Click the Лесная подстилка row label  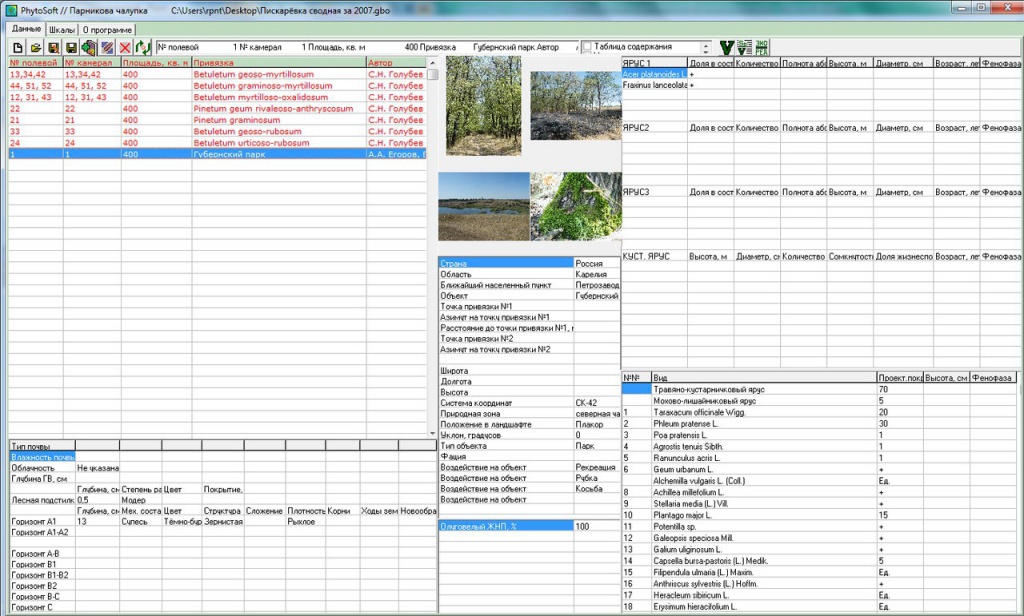(x=42, y=500)
